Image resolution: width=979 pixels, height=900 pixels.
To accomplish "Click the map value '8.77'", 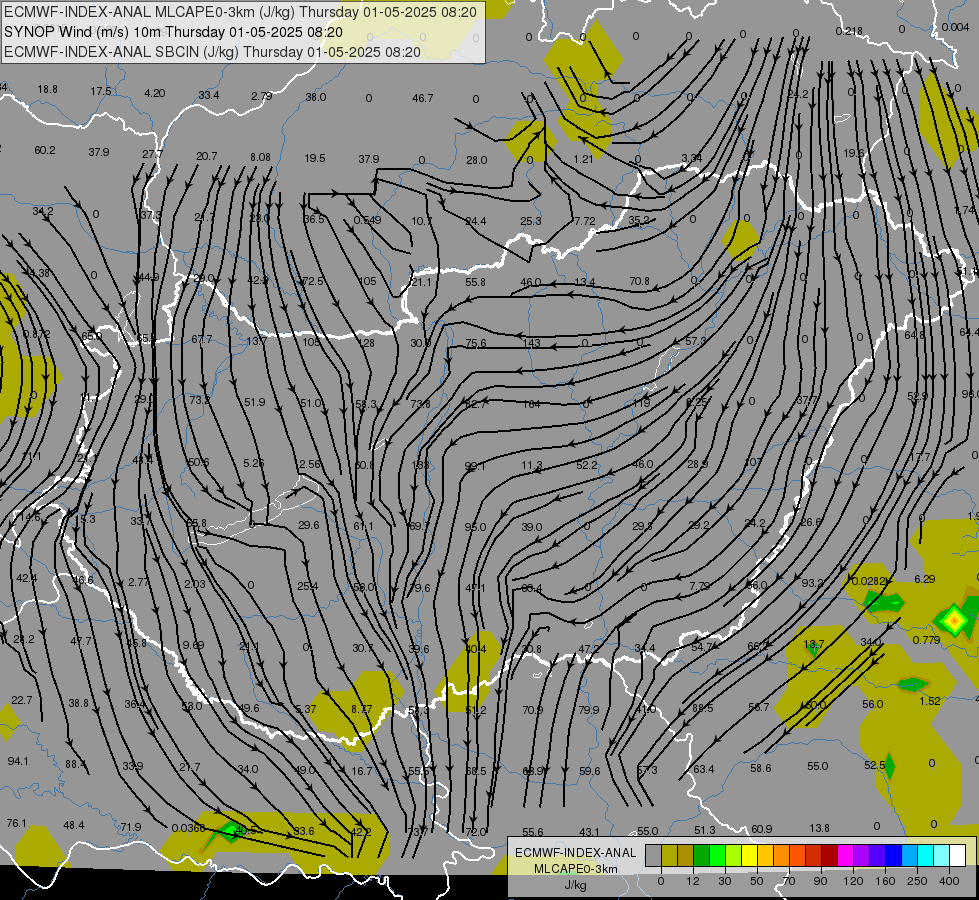I will [x=362, y=709].
